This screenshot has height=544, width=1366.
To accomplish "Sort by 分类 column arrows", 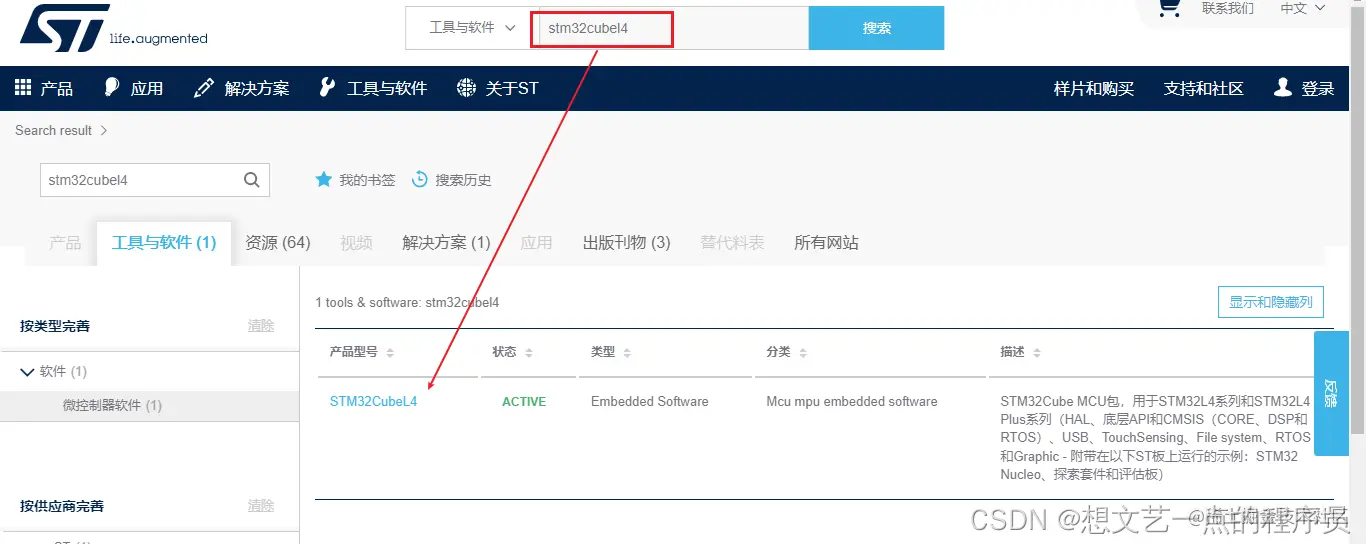I will (x=803, y=353).
